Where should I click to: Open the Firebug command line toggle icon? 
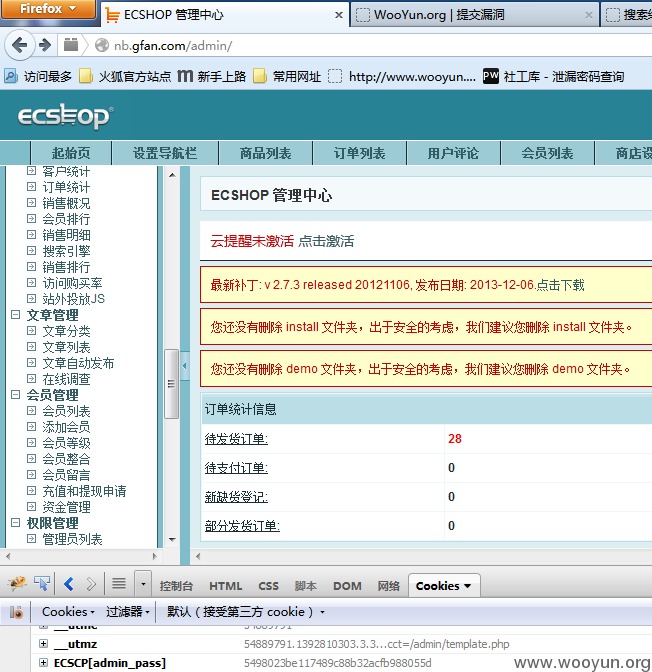[119, 583]
